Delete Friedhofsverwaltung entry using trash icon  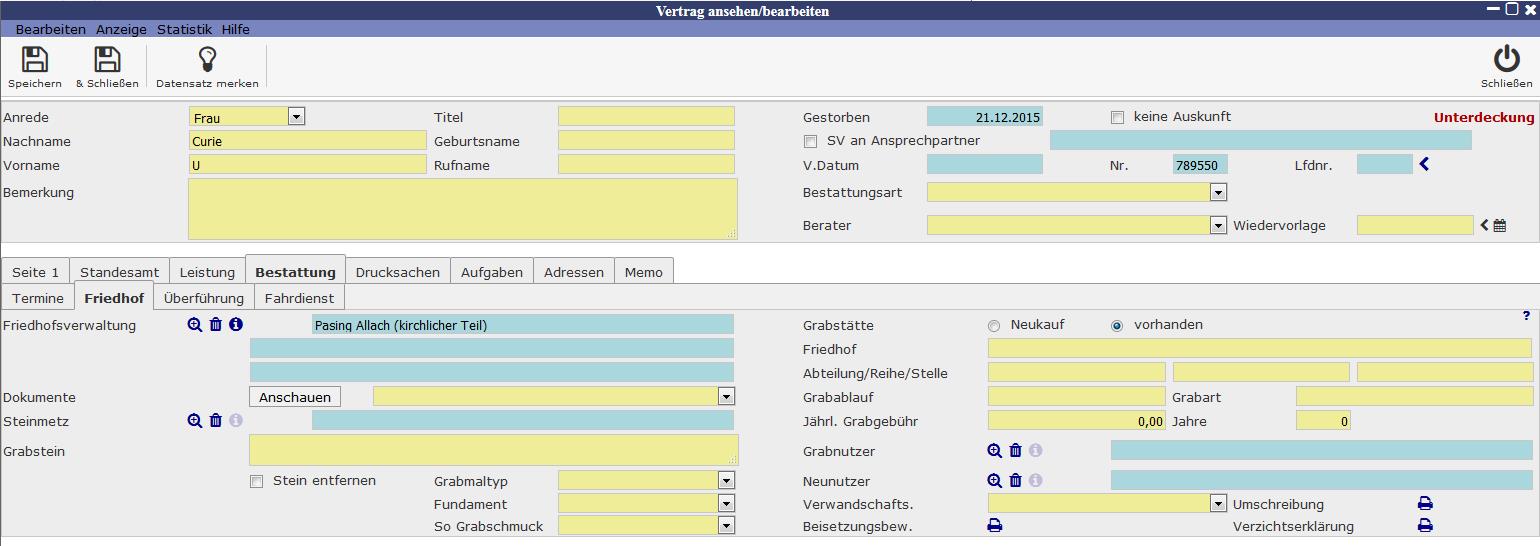216,325
